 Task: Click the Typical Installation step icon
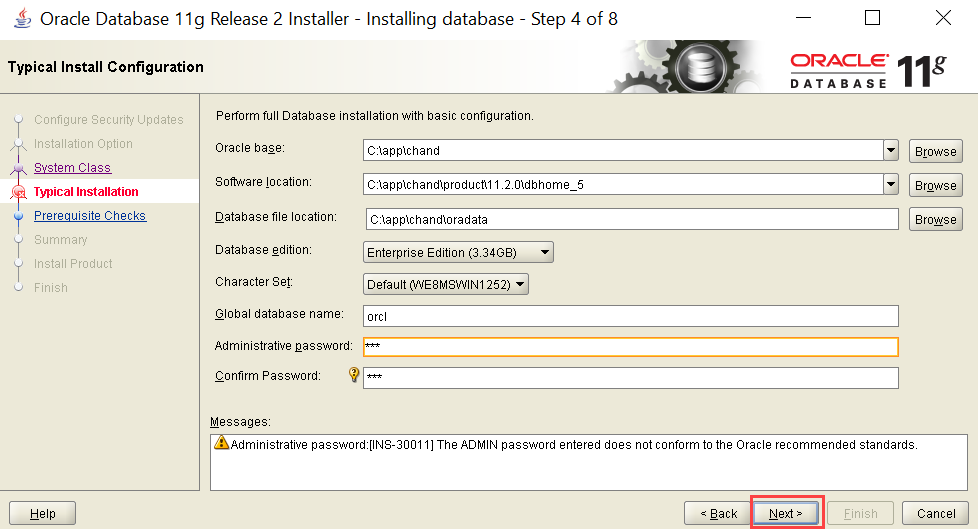tap(19, 192)
